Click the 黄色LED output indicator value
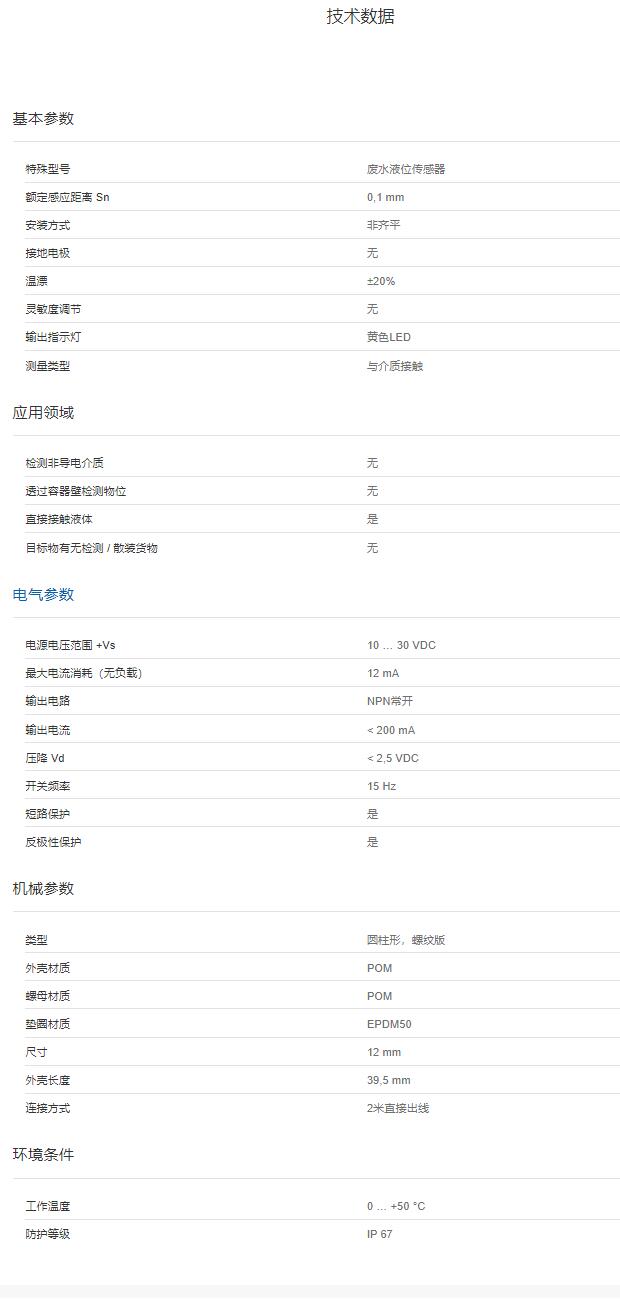 click(x=388, y=338)
